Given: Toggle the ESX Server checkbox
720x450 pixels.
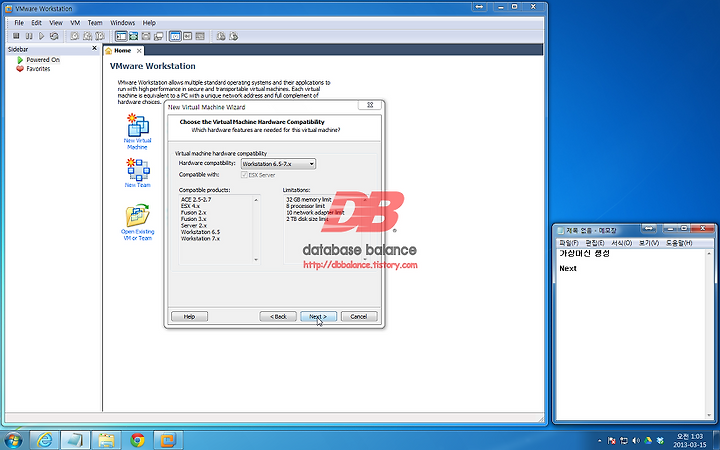Looking at the screenshot, I should click(x=244, y=175).
